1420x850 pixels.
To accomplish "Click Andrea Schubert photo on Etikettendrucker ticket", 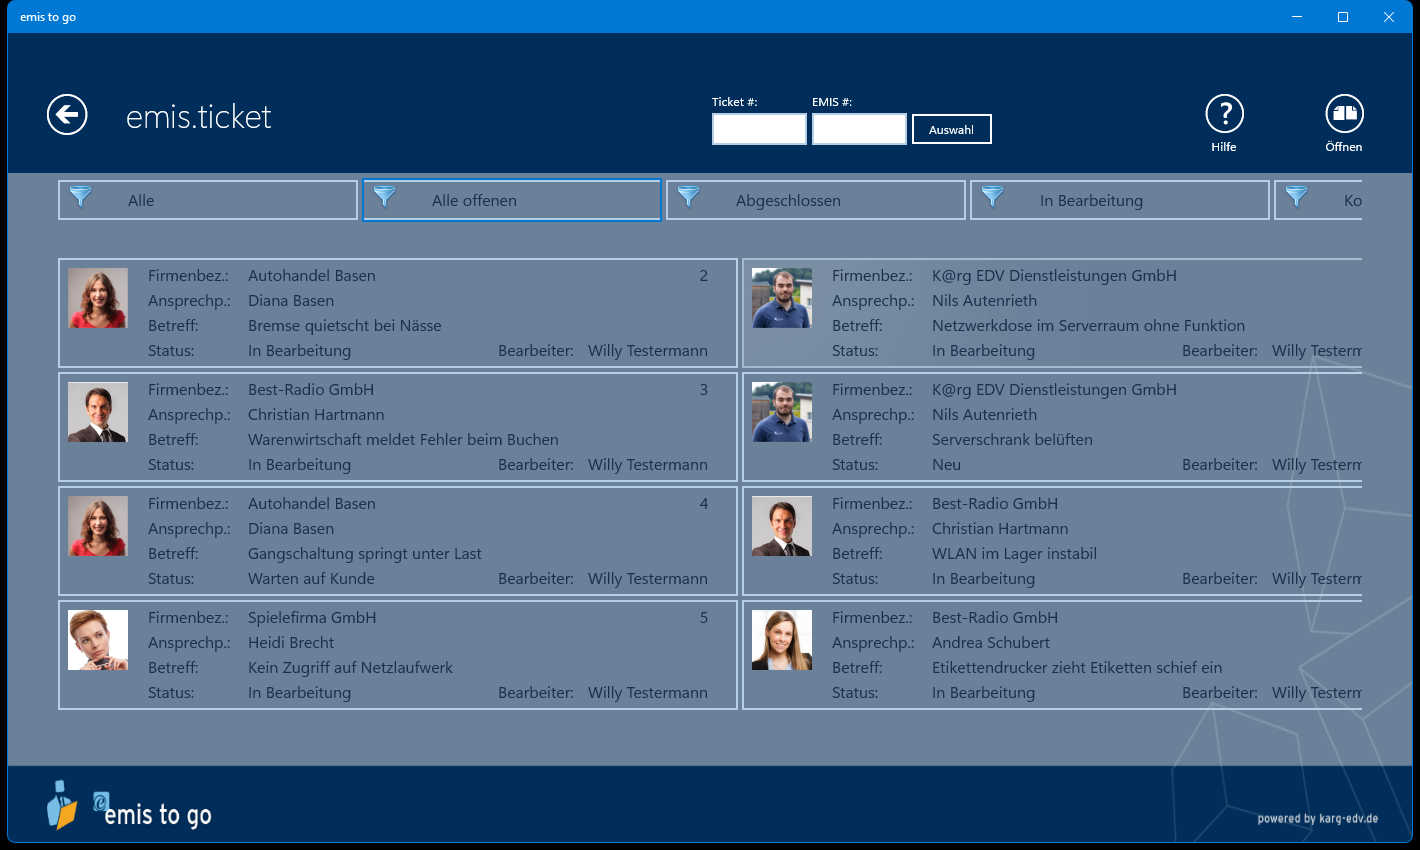I will click(782, 640).
